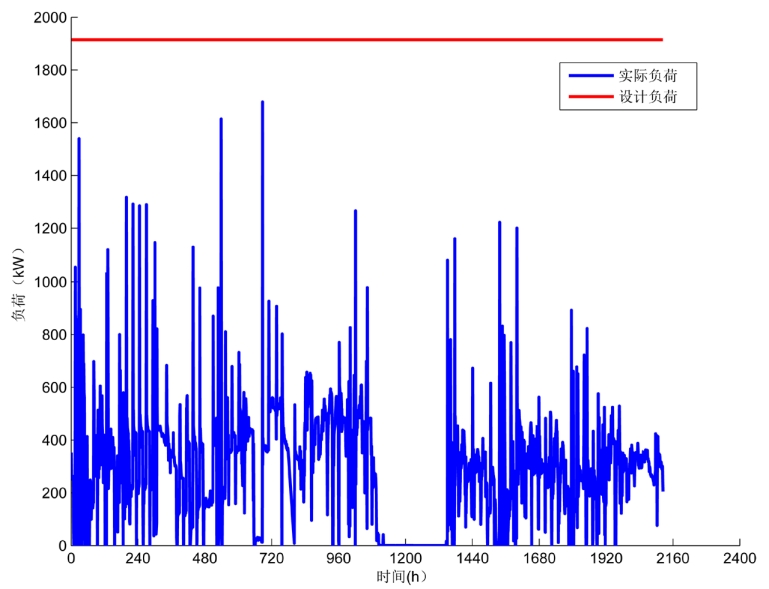Click the highest blue peak near 1680 kW

click(262, 103)
